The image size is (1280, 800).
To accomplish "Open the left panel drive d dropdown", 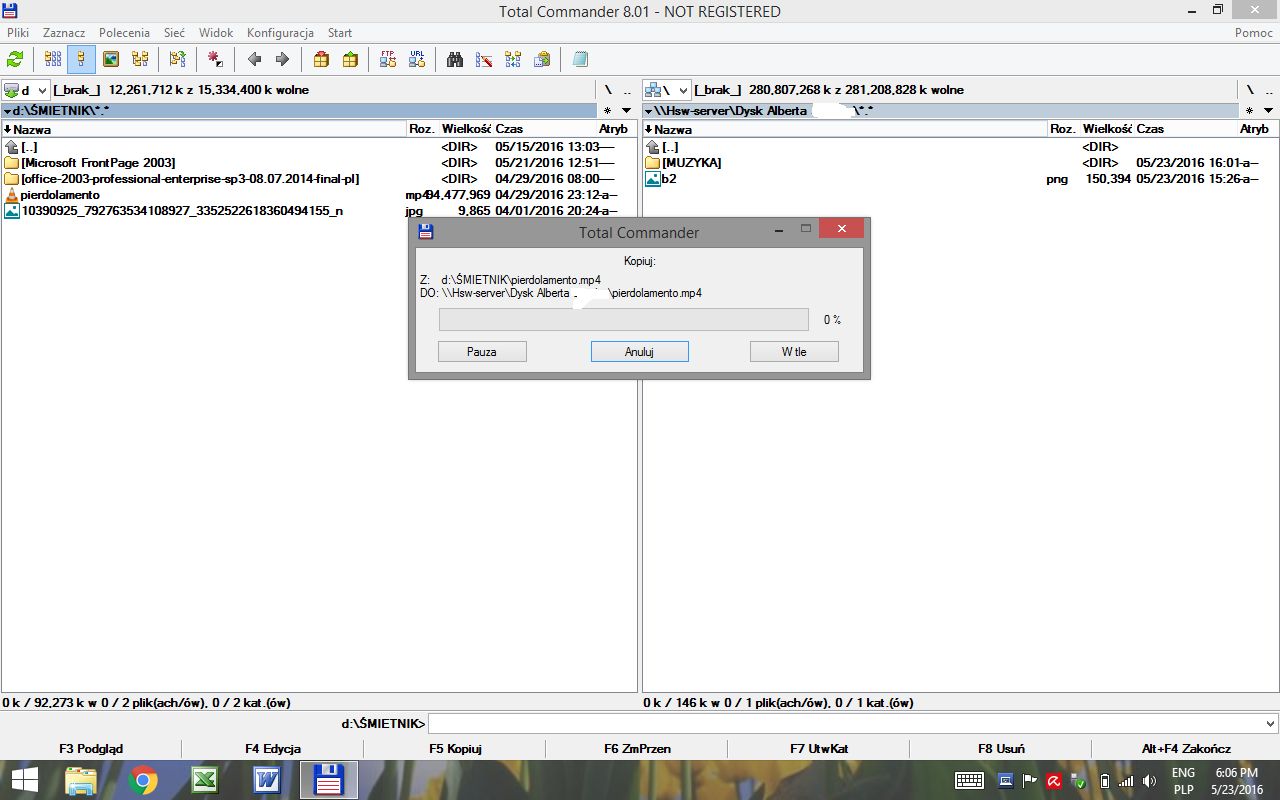I will [26, 90].
